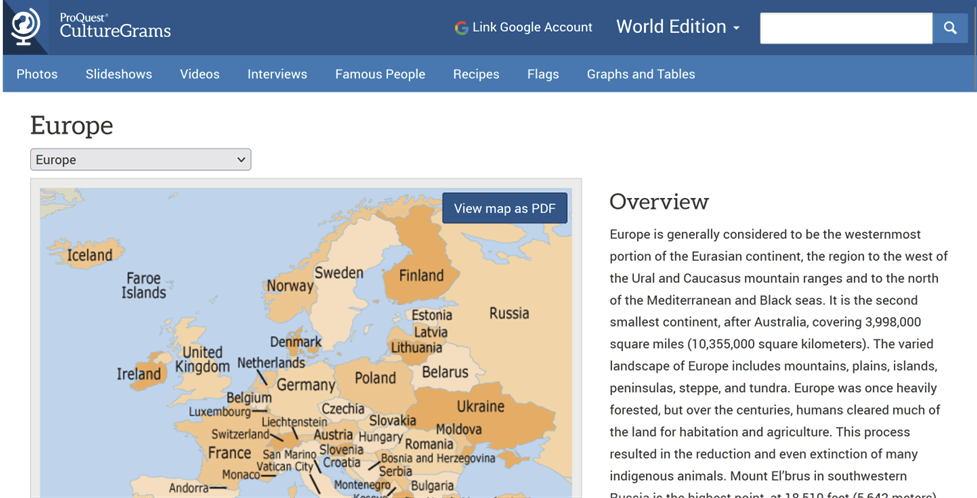Browse the Recipes section
977x498 pixels.
[476, 74]
